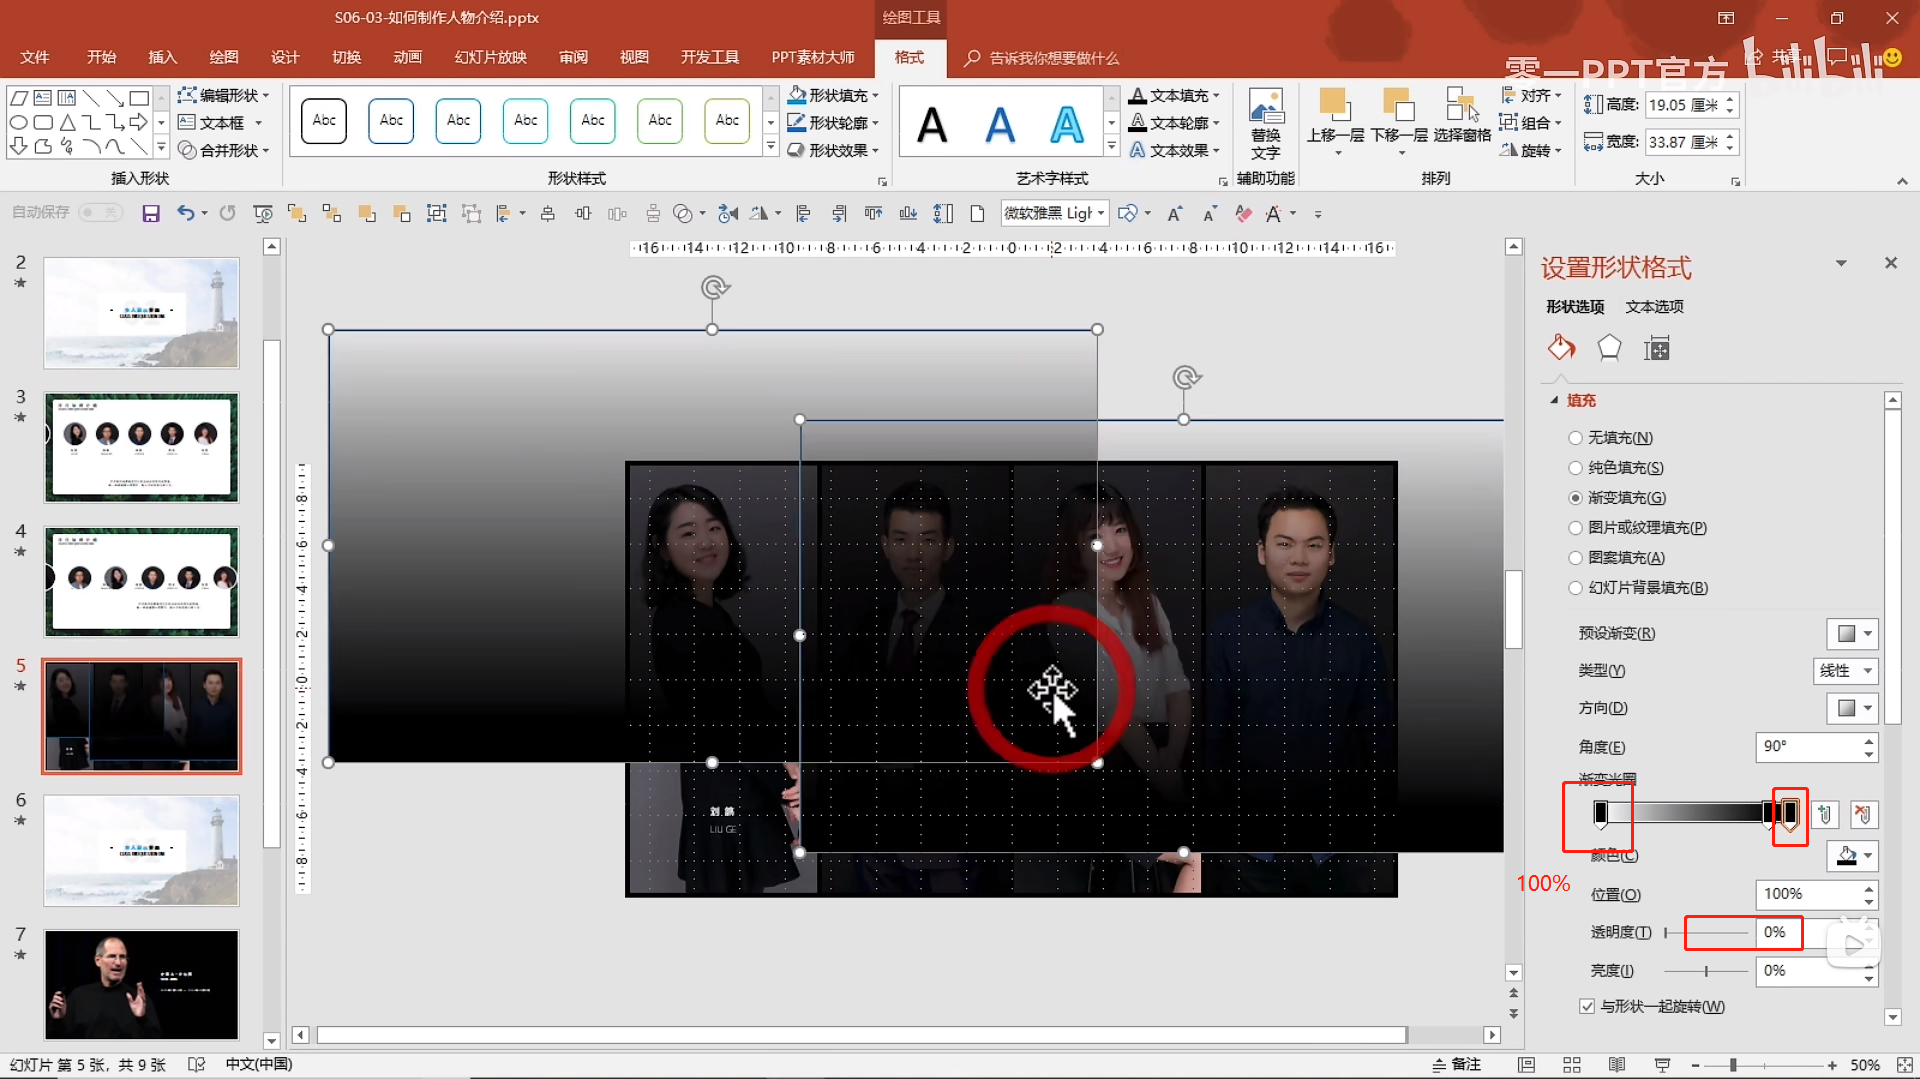Open the Design ribbon tab

tap(285, 57)
